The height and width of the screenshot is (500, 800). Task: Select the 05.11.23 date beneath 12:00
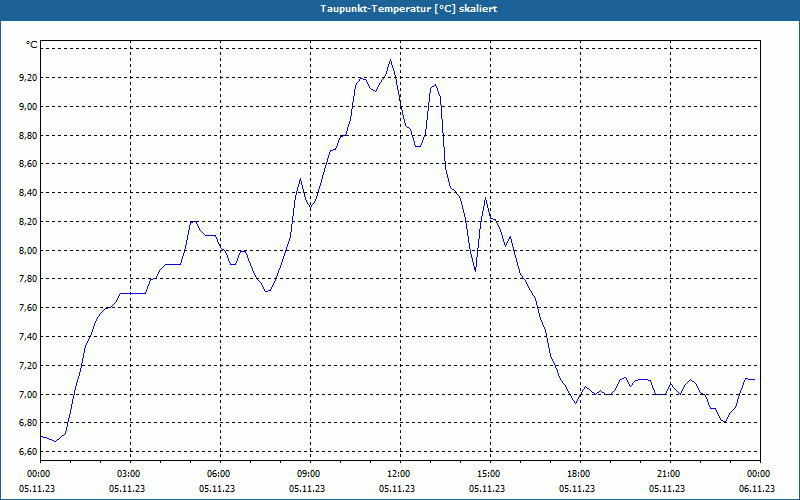[x=397, y=488]
